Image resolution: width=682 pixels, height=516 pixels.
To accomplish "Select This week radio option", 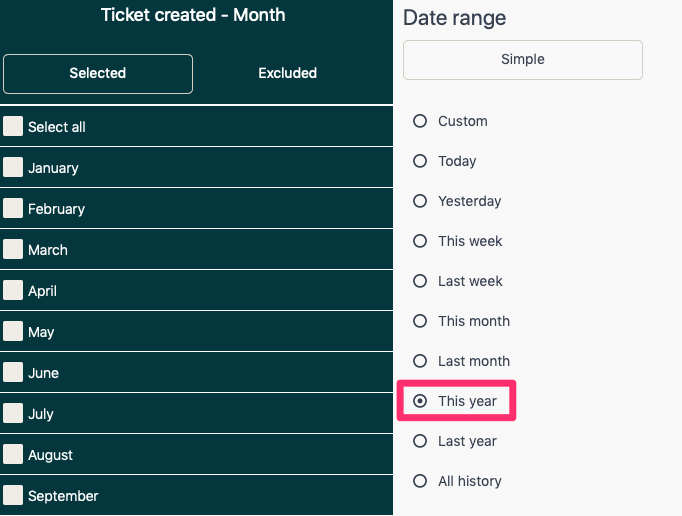I will click(420, 241).
